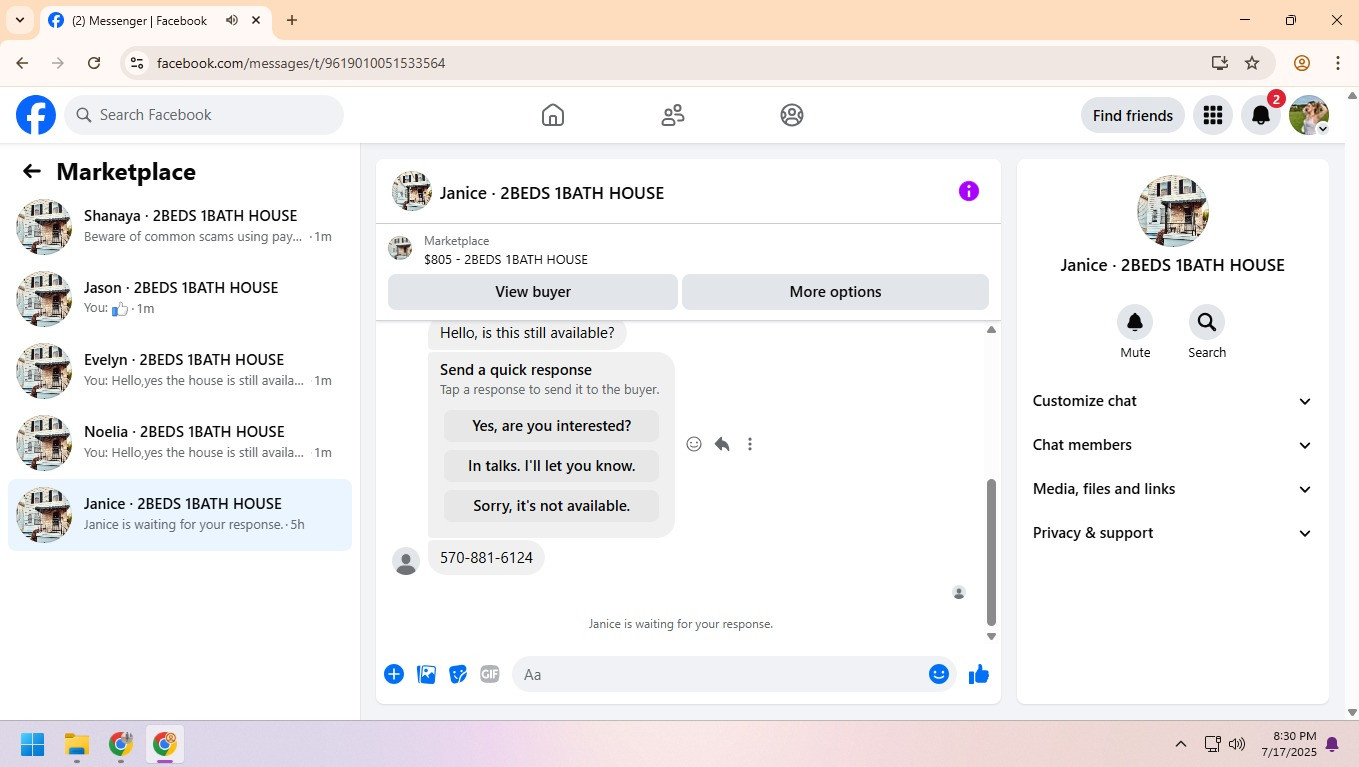Screen dimensions: 1359x767
Task: Click the Janice listing thumbnail in right panel
Action: click(1173, 211)
